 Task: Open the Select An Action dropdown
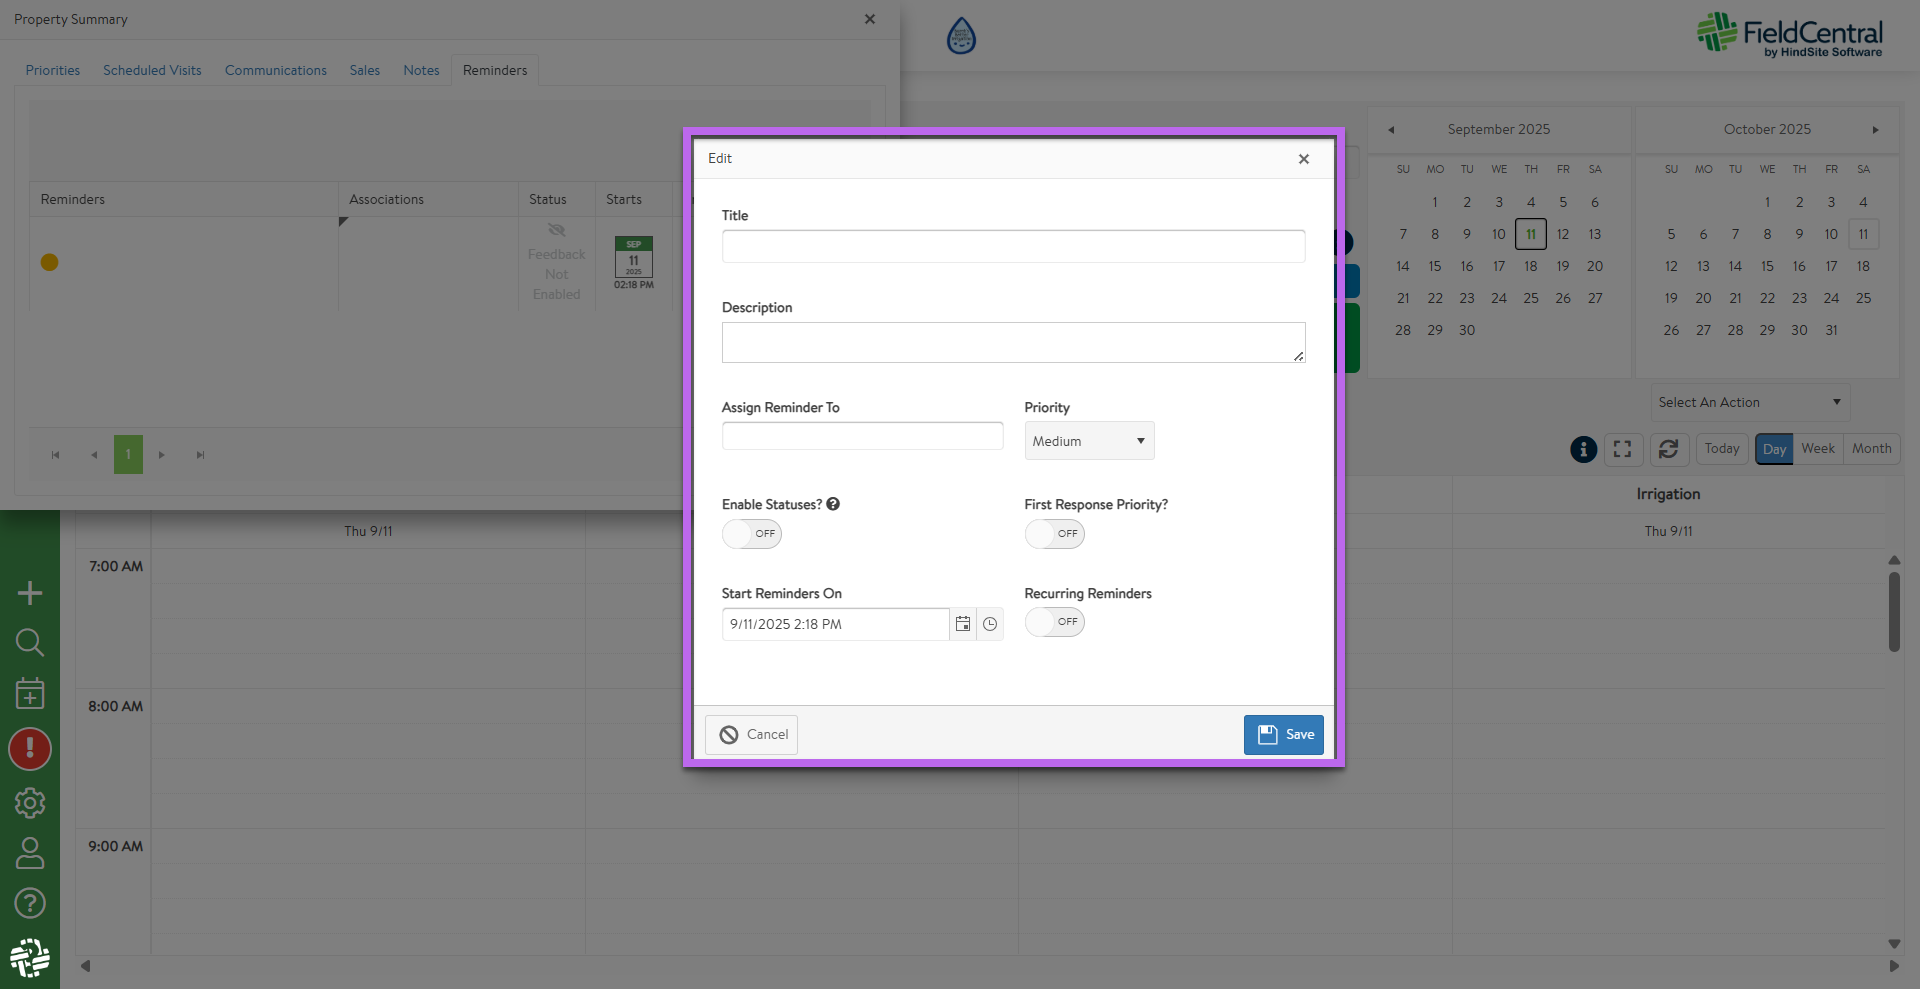[x=1749, y=402]
